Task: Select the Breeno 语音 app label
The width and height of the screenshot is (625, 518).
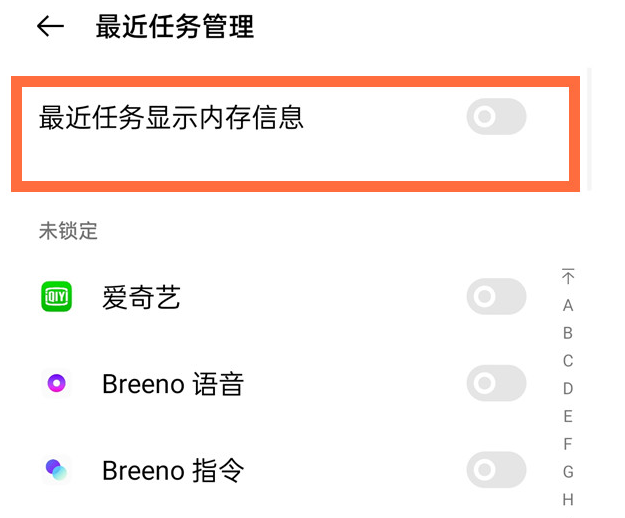Action: [173, 384]
